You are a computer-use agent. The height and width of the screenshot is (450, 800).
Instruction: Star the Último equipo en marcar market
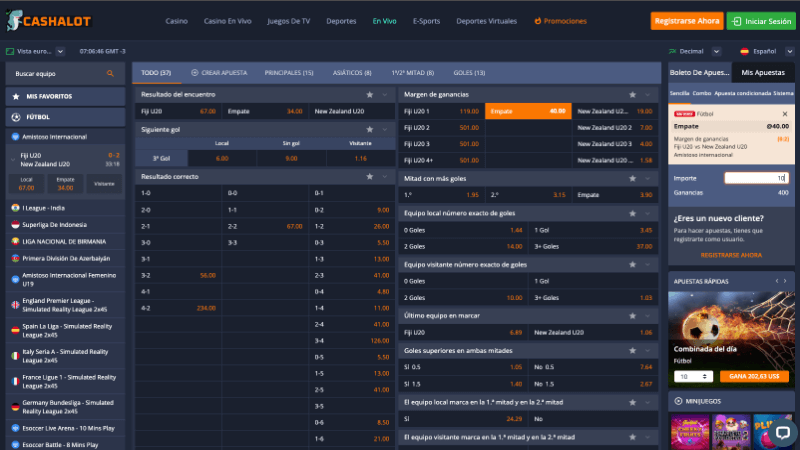[633, 316]
